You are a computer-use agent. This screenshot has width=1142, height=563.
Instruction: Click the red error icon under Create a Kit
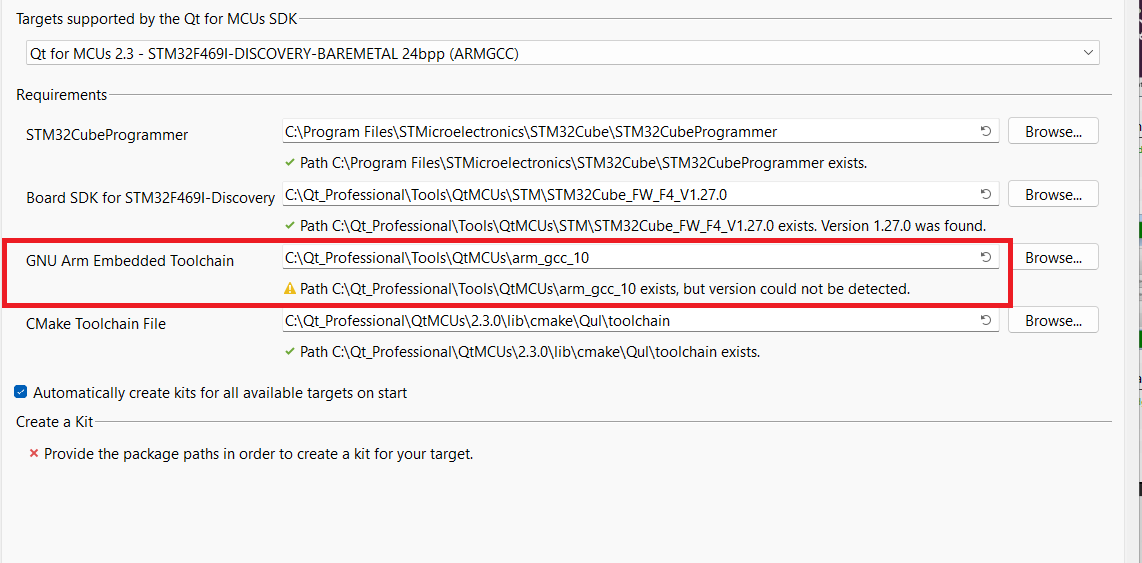pos(34,454)
